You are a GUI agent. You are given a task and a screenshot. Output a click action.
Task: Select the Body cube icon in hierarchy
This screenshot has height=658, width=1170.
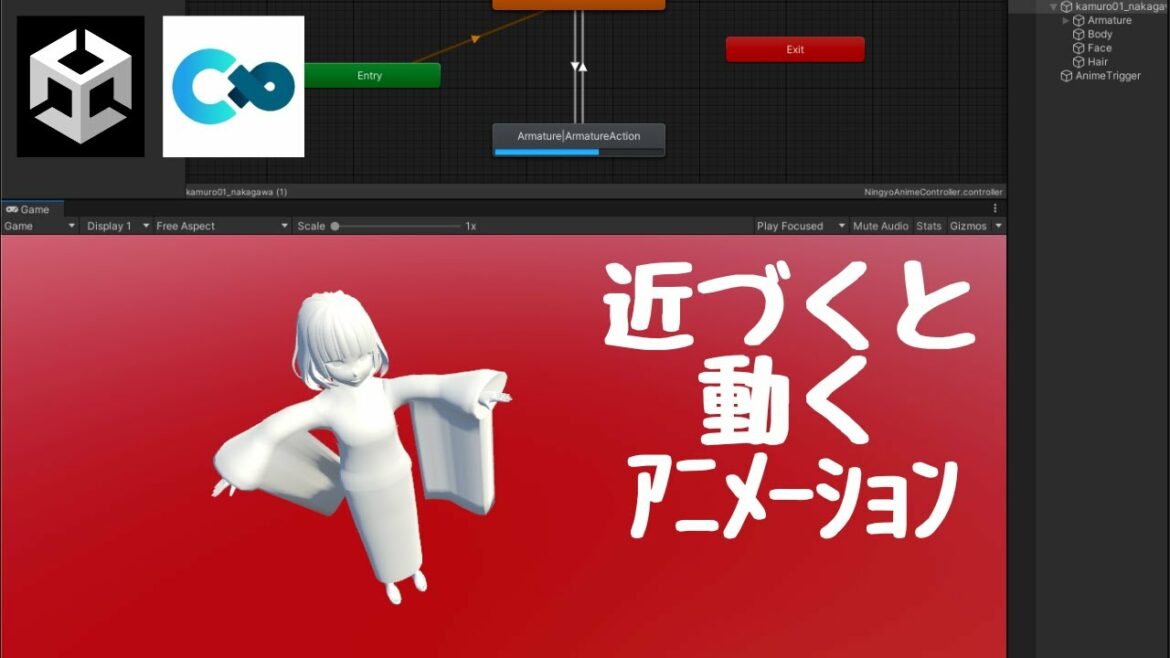pos(1078,34)
